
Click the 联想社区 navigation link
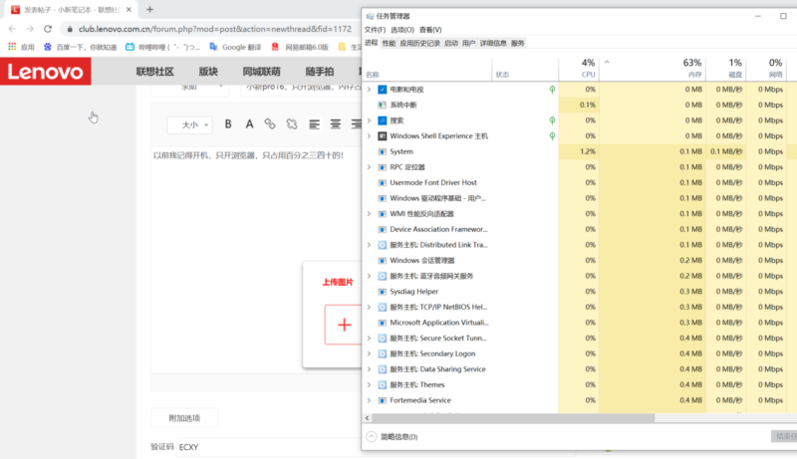pyautogui.click(x=155, y=72)
